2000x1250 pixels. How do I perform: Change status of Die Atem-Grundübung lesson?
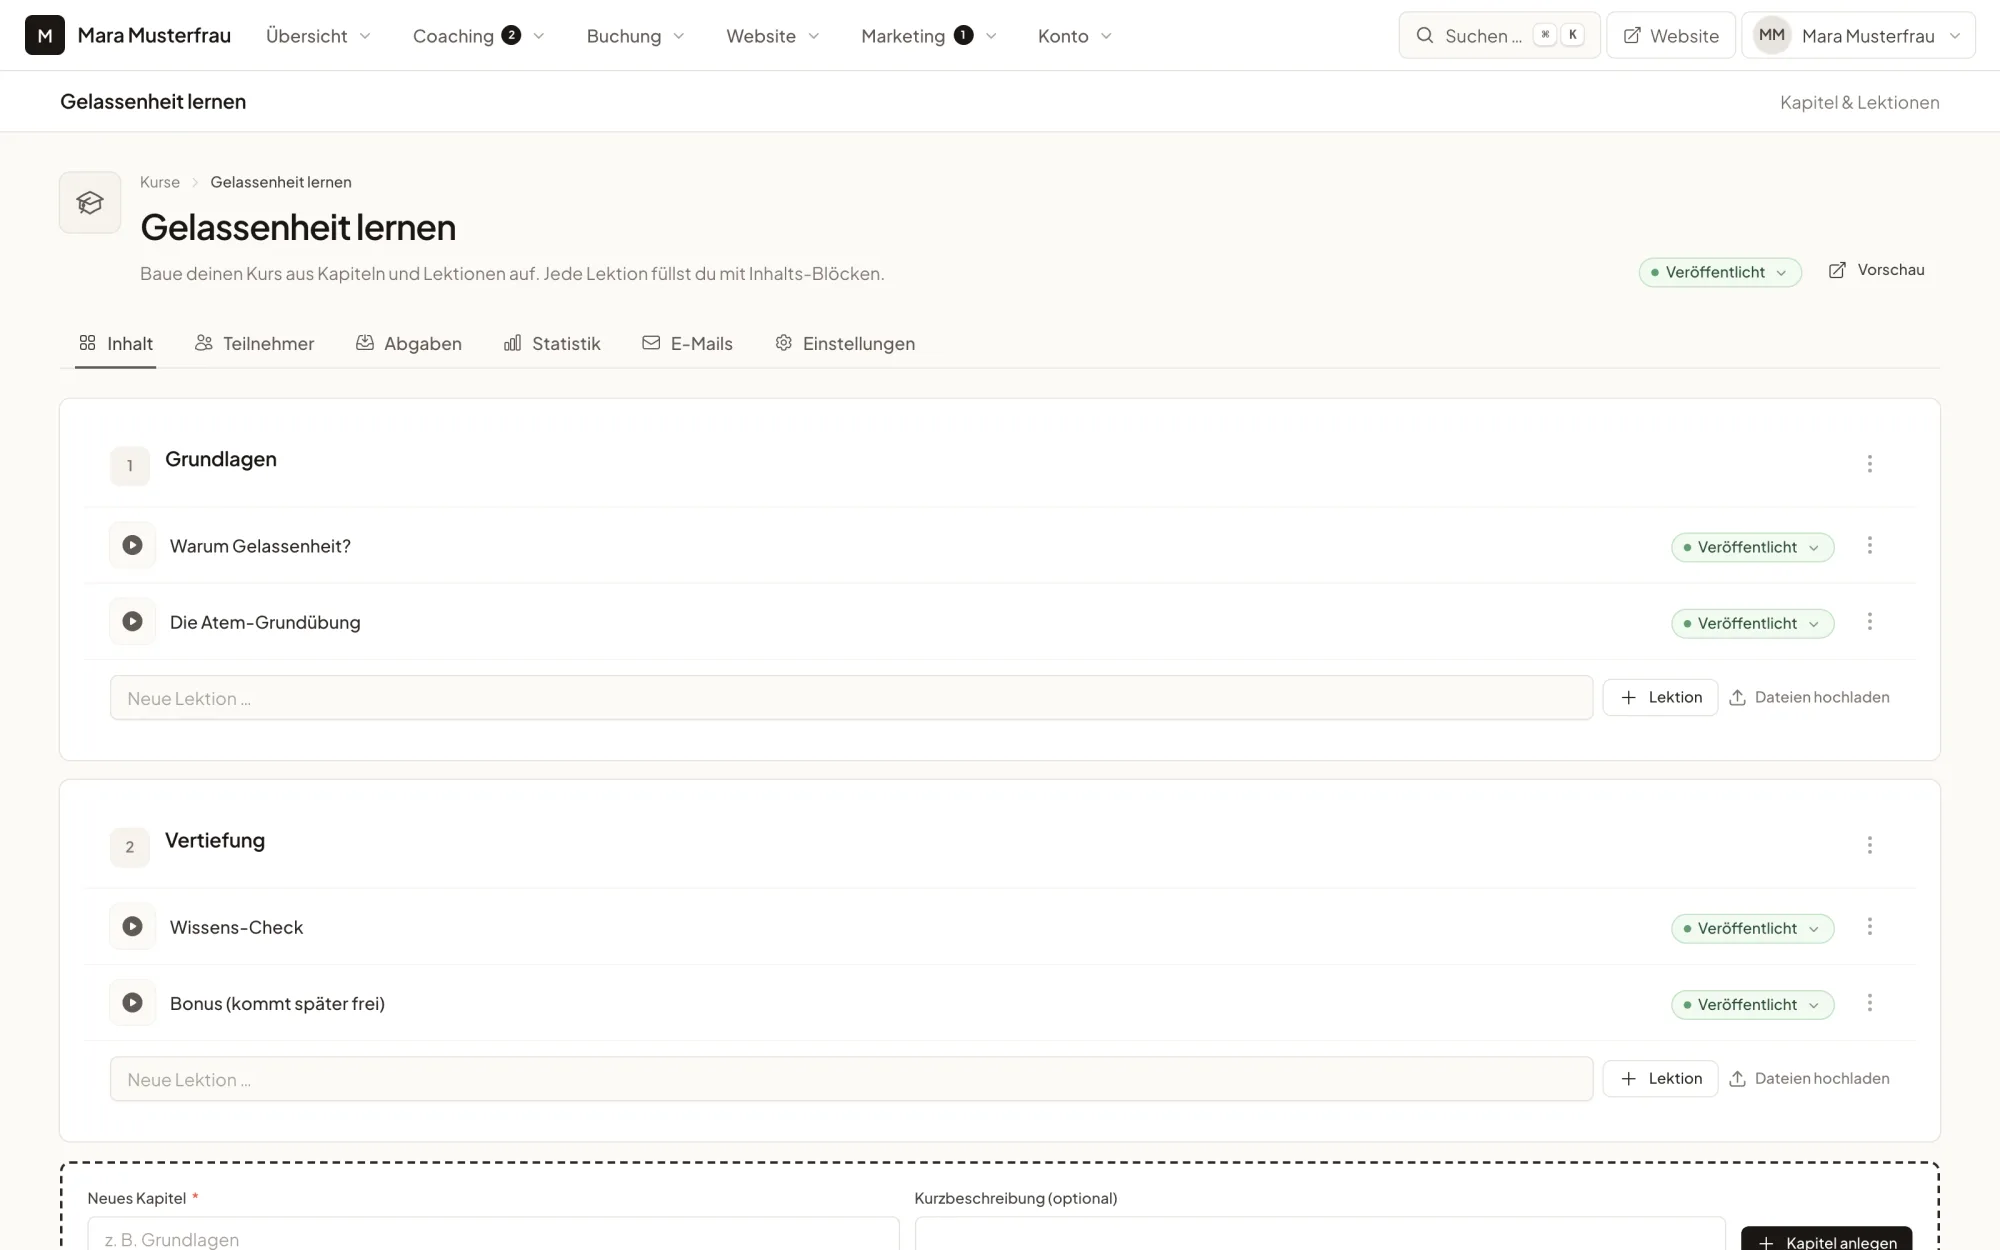click(1752, 623)
